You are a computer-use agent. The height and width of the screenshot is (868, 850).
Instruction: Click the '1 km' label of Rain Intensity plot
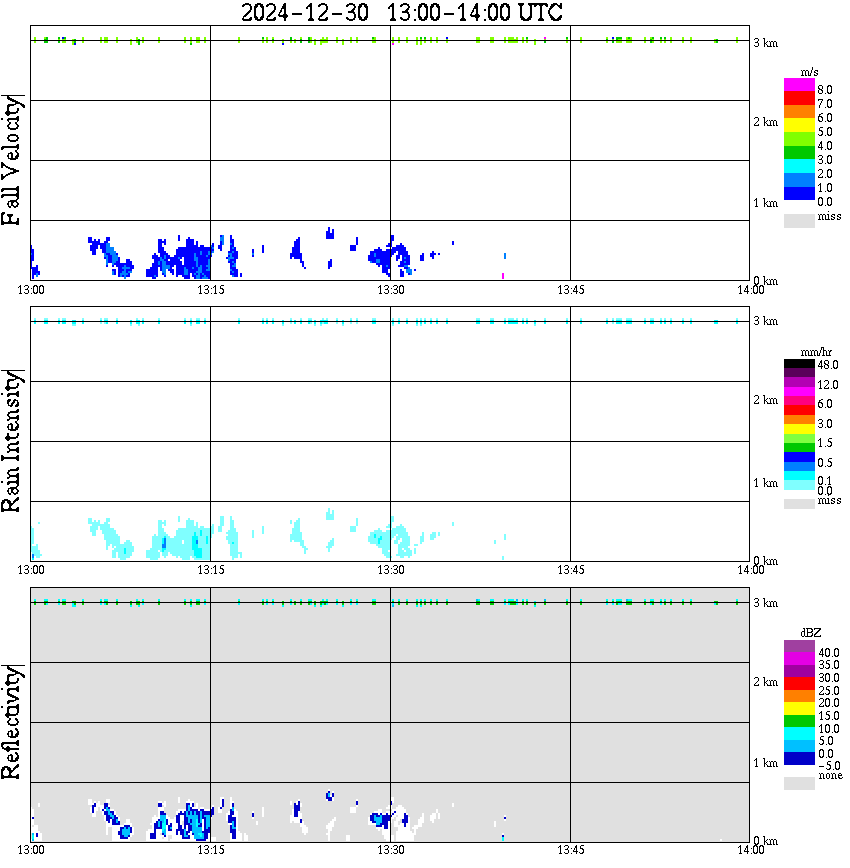765,483
